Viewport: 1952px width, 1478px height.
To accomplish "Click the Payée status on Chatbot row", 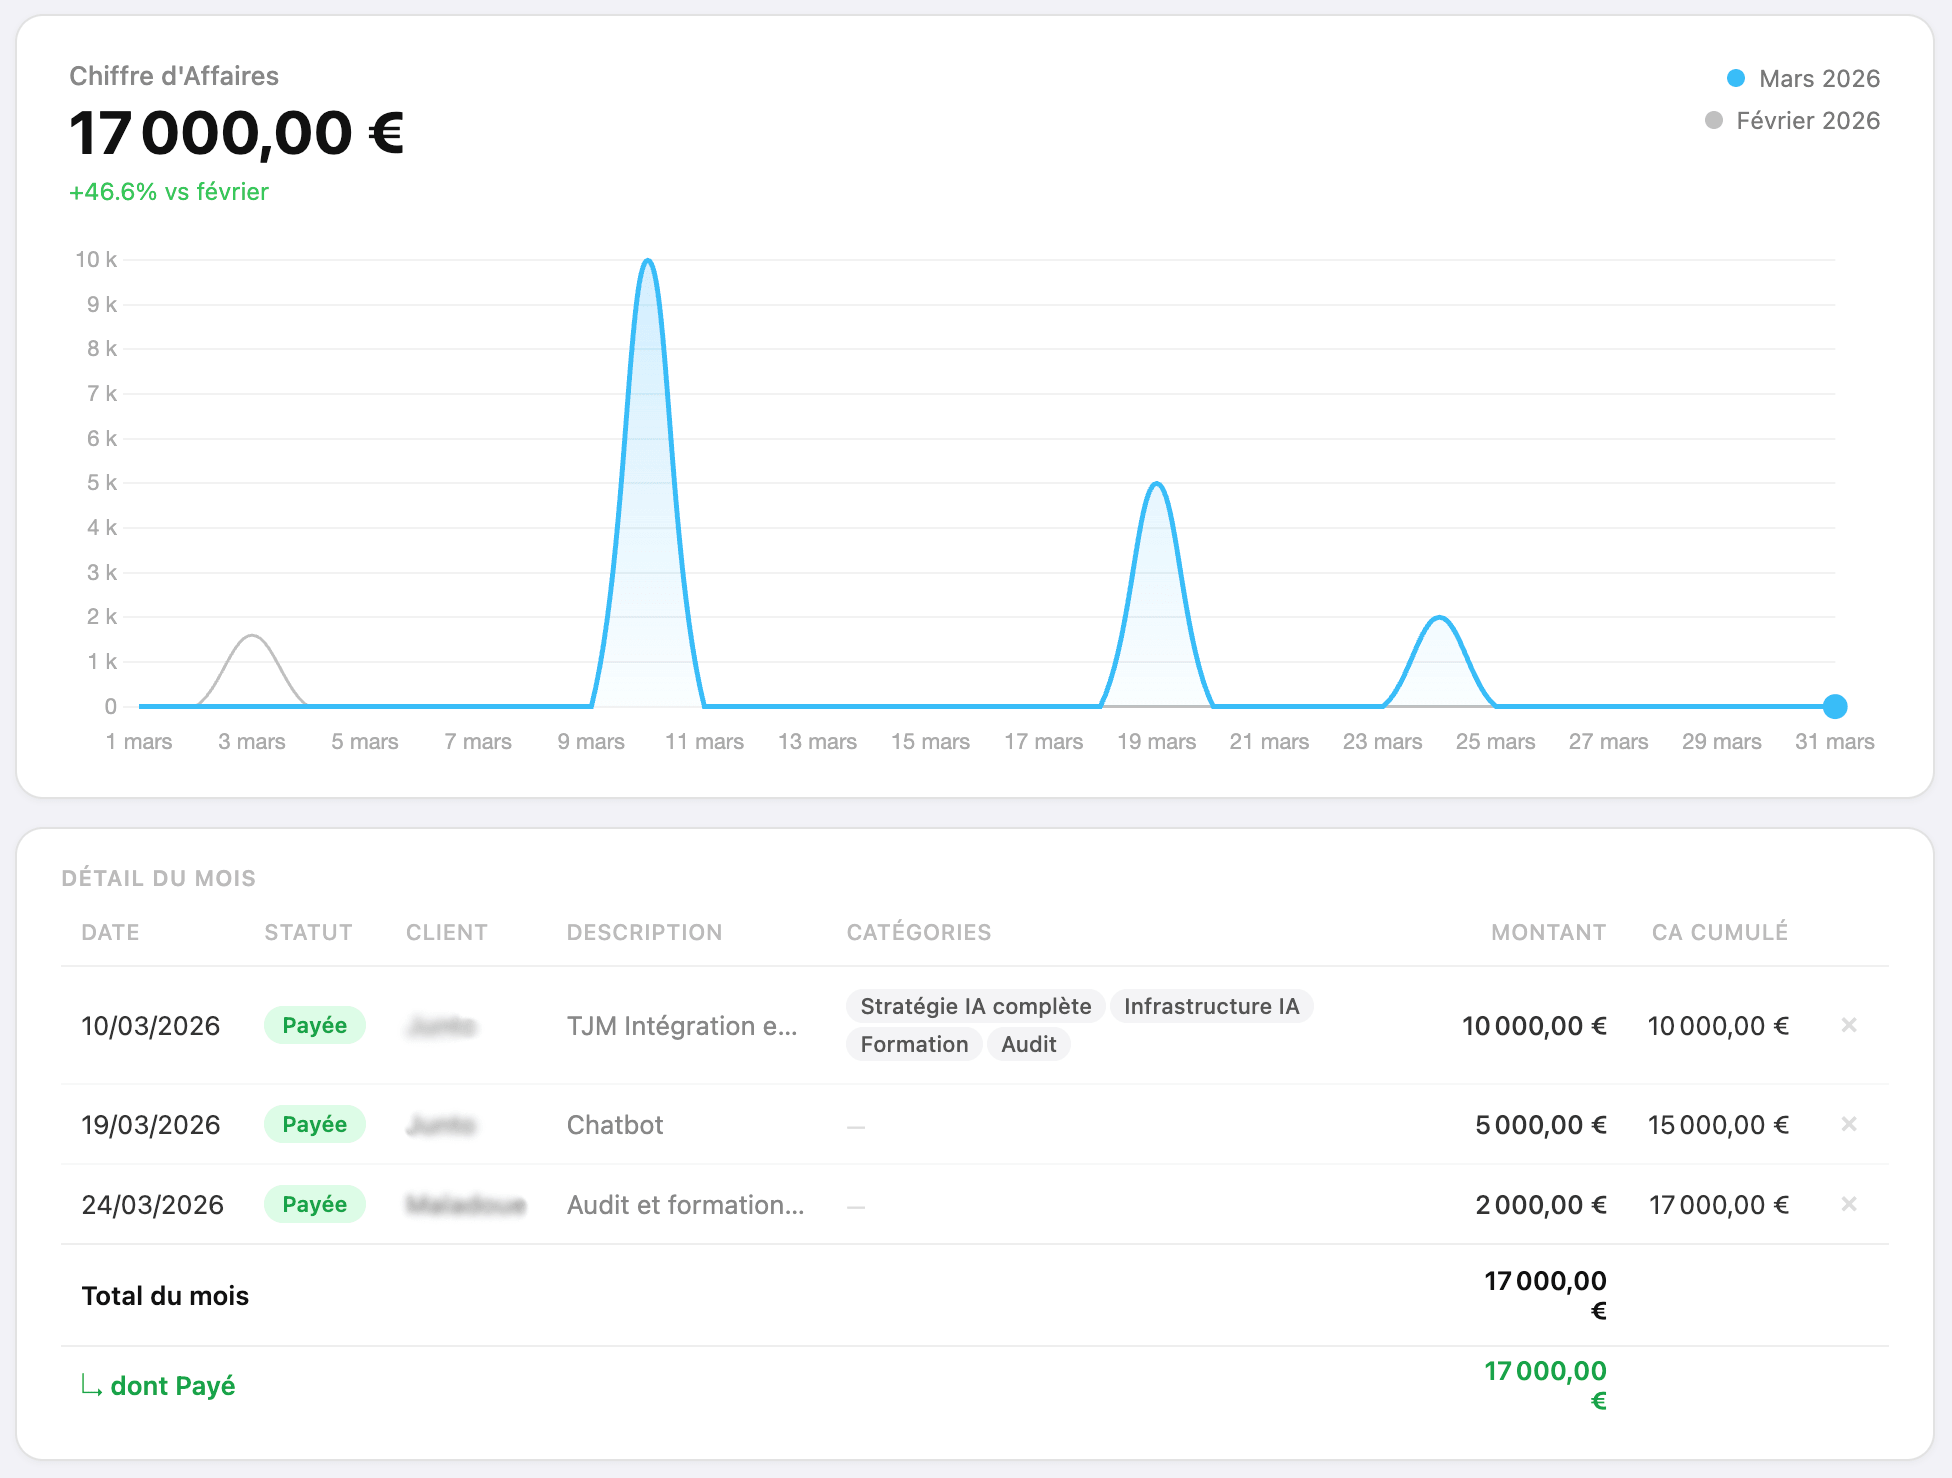I will (314, 1125).
